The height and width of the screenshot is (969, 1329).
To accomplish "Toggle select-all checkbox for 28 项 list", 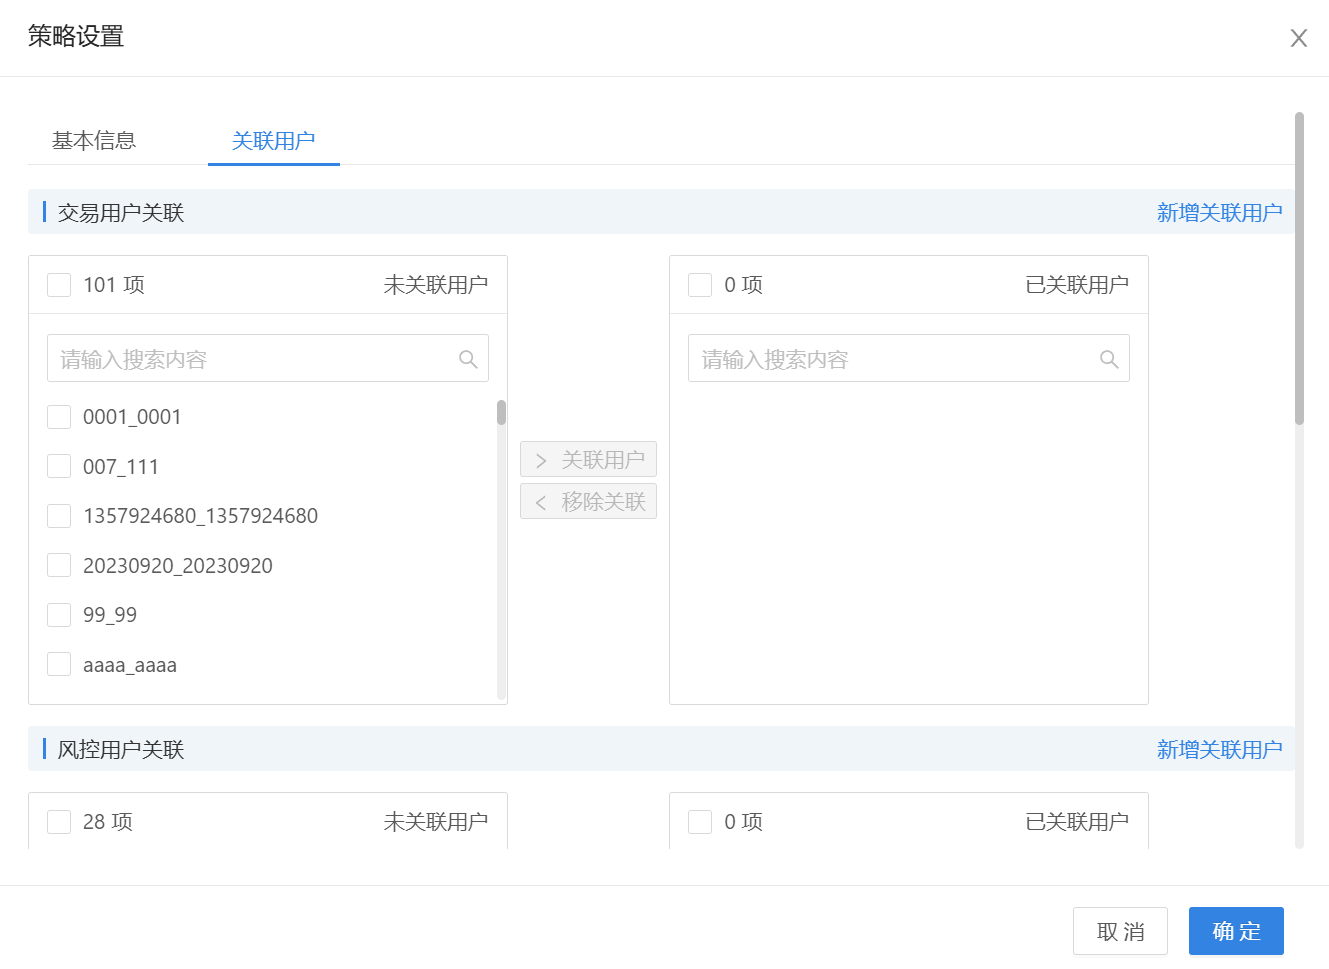I will tap(59, 822).
